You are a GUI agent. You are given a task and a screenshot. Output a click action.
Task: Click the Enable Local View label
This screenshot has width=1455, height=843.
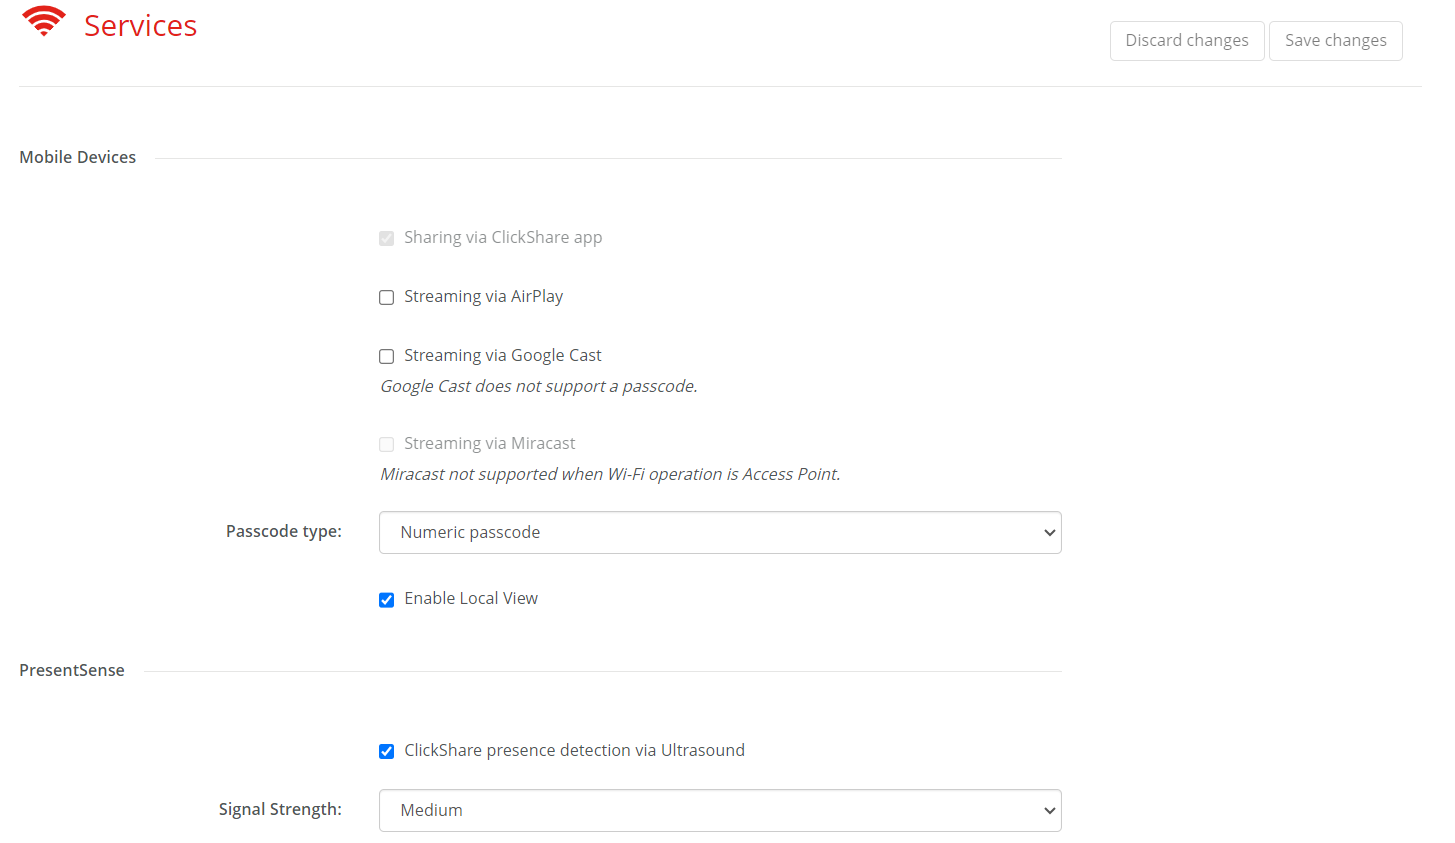point(471,598)
